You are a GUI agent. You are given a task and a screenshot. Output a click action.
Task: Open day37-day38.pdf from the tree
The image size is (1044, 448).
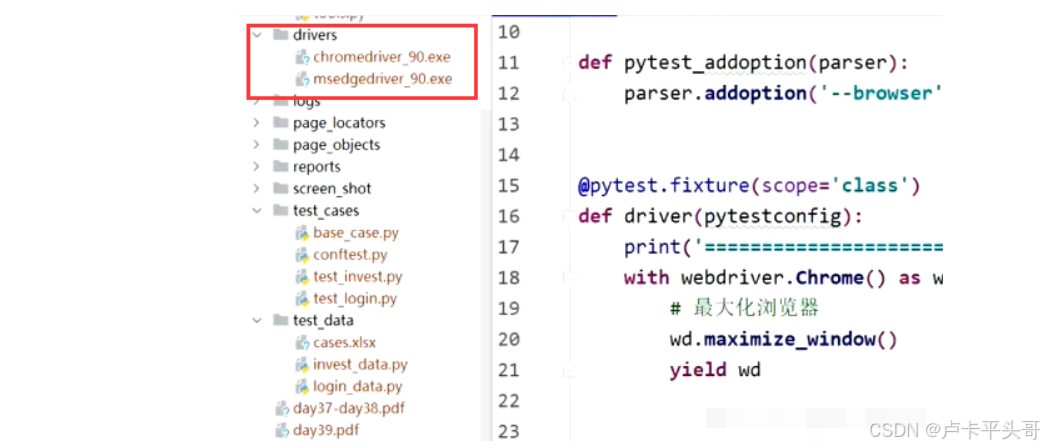[x=349, y=408]
